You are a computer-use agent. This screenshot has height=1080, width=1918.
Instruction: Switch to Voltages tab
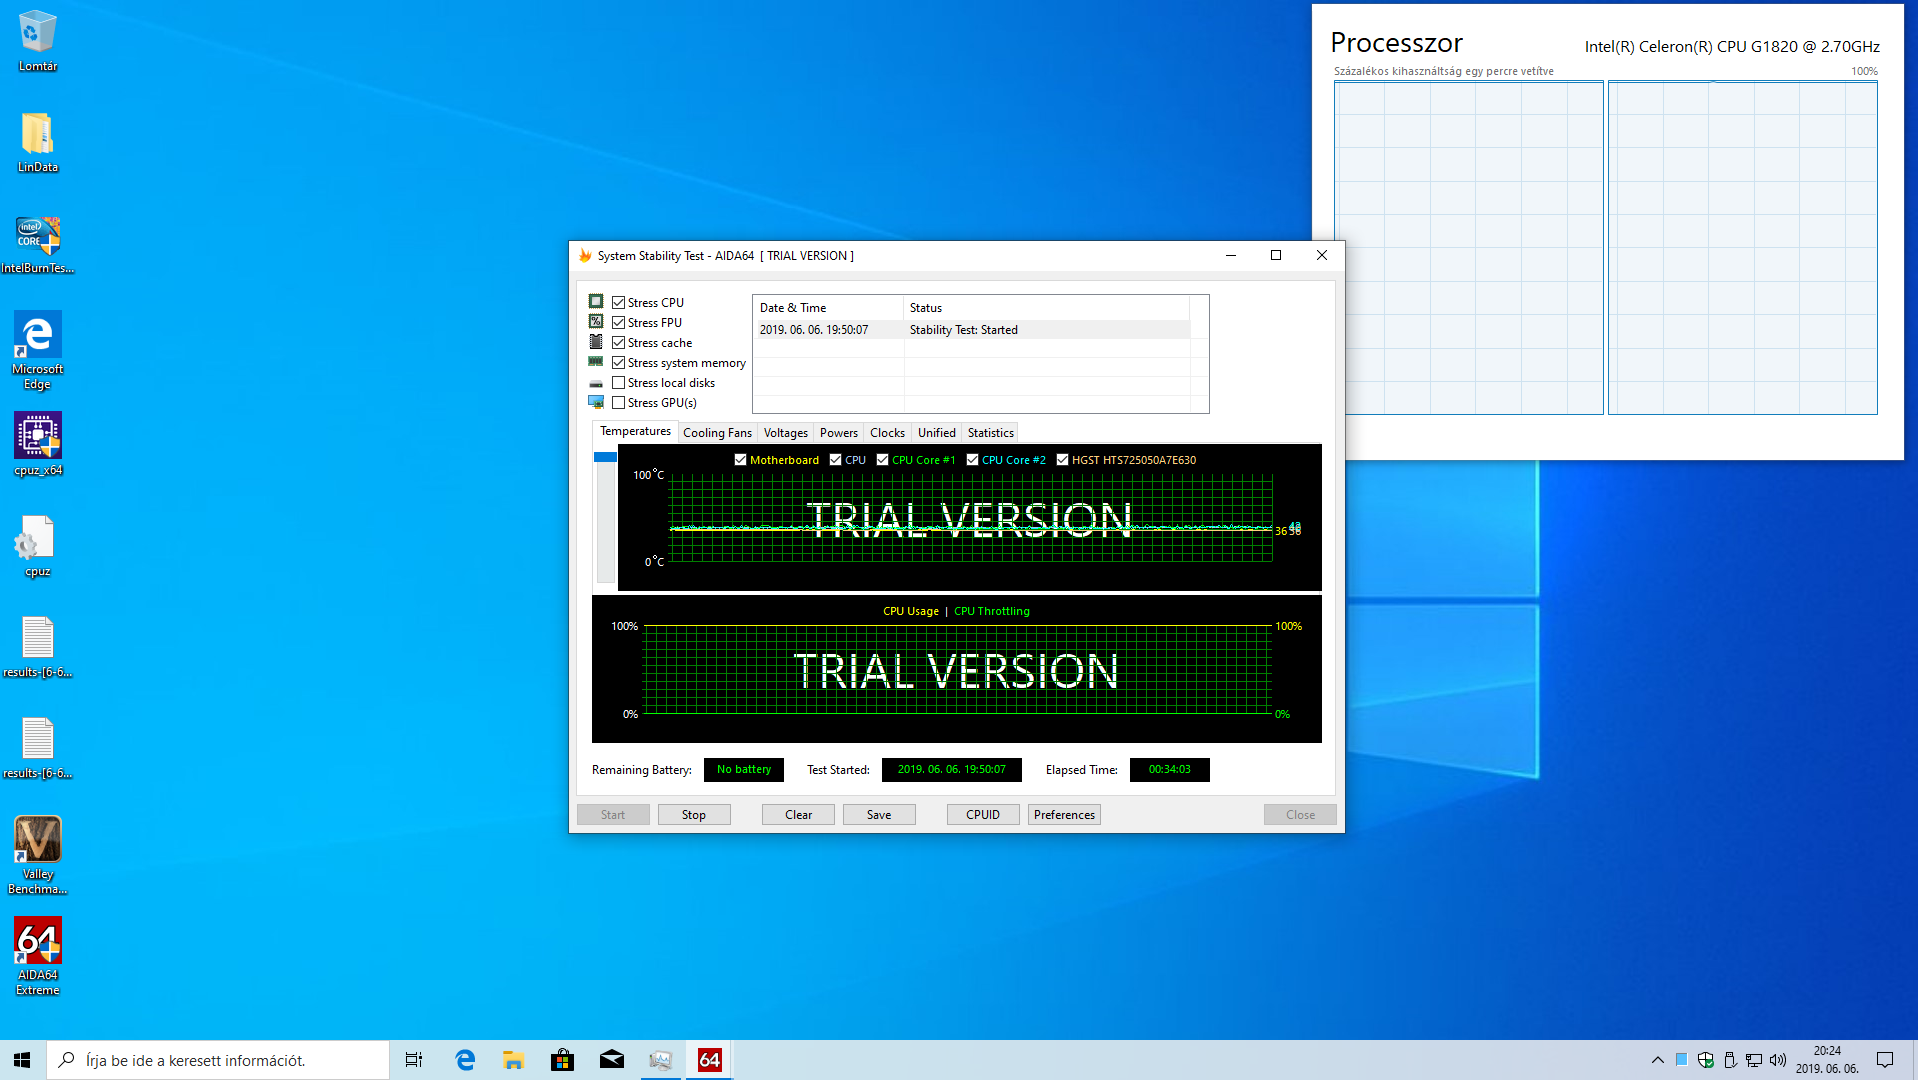coord(785,433)
